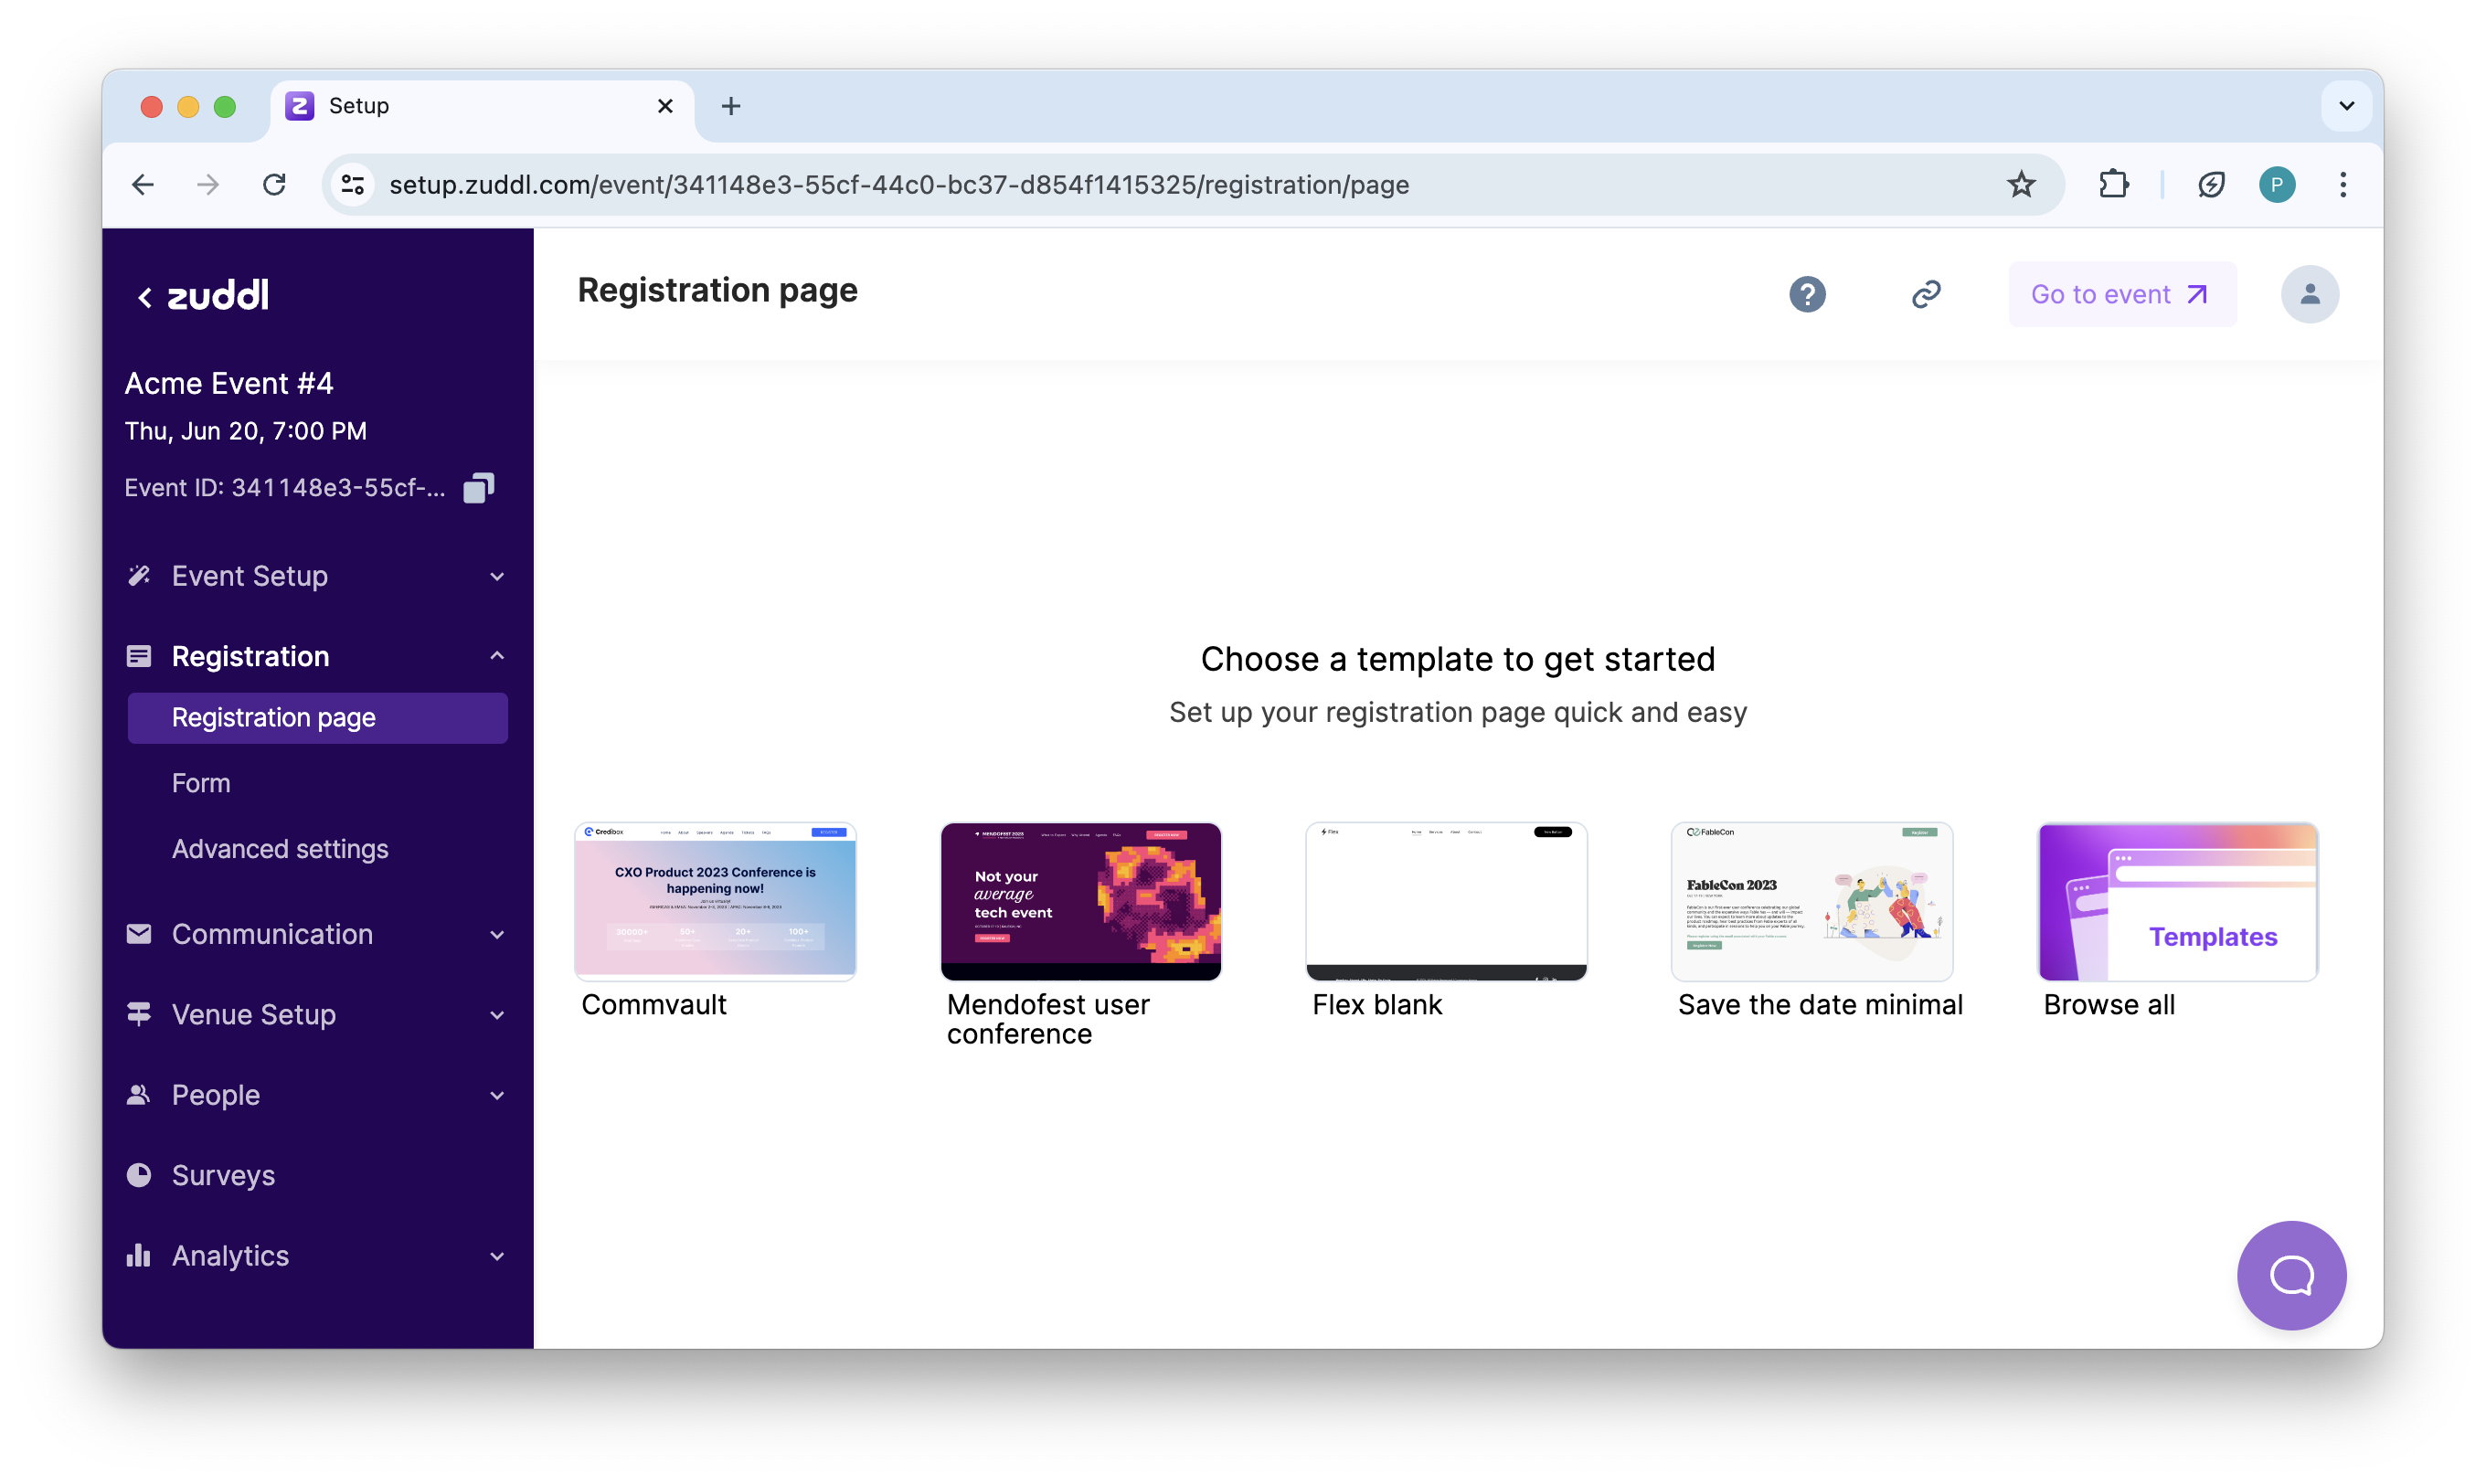2486x1484 pixels.
Task: Click the Analytics bar chart icon
Action: click(x=139, y=1255)
